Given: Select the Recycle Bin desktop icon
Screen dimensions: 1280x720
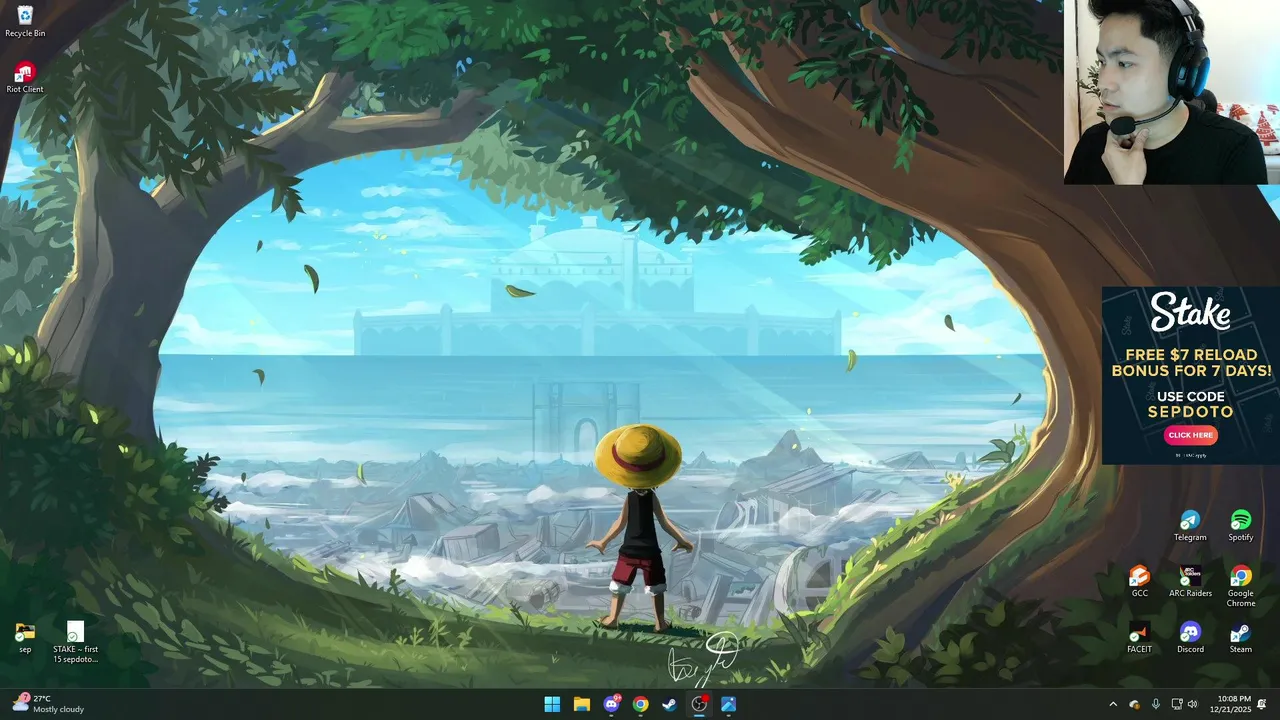Looking at the screenshot, I should click(25, 21).
